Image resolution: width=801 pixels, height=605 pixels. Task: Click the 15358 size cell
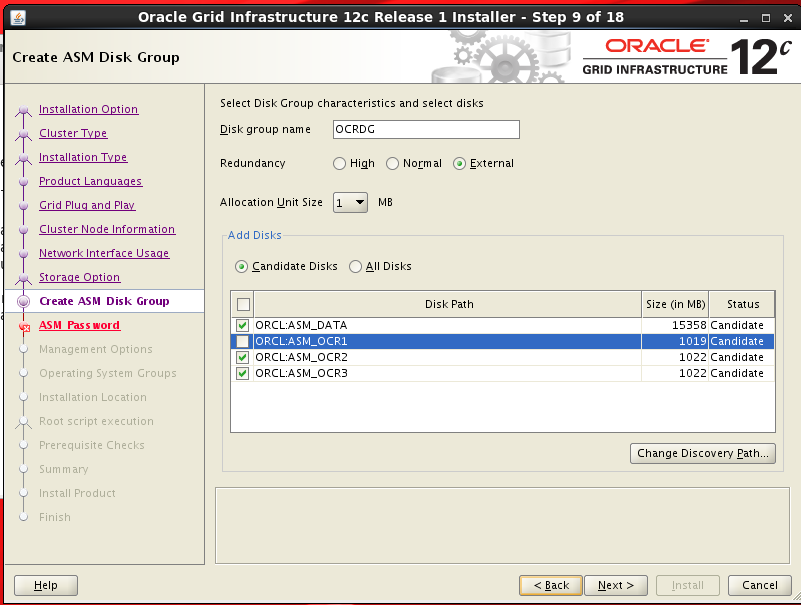pyautogui.click(x=675, y=325)
